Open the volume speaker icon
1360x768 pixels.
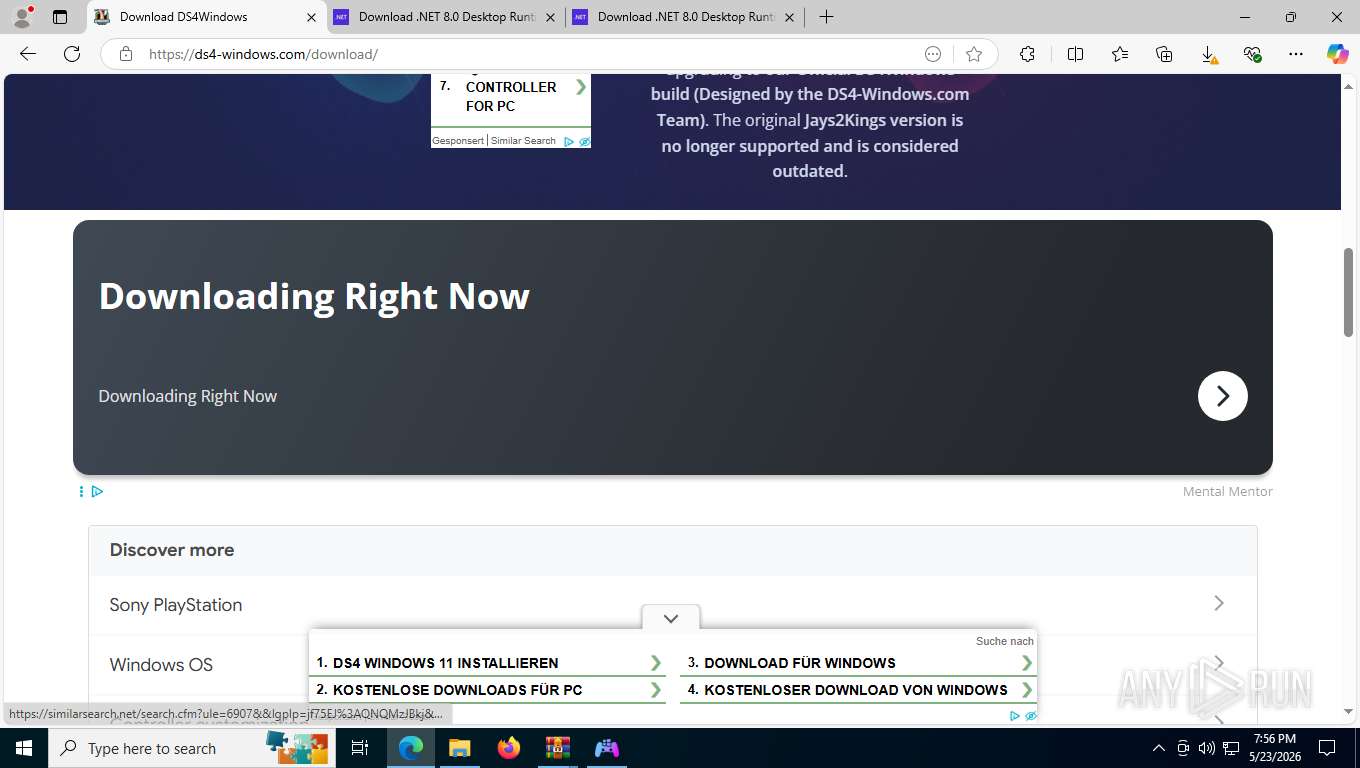coord(1207,748)
